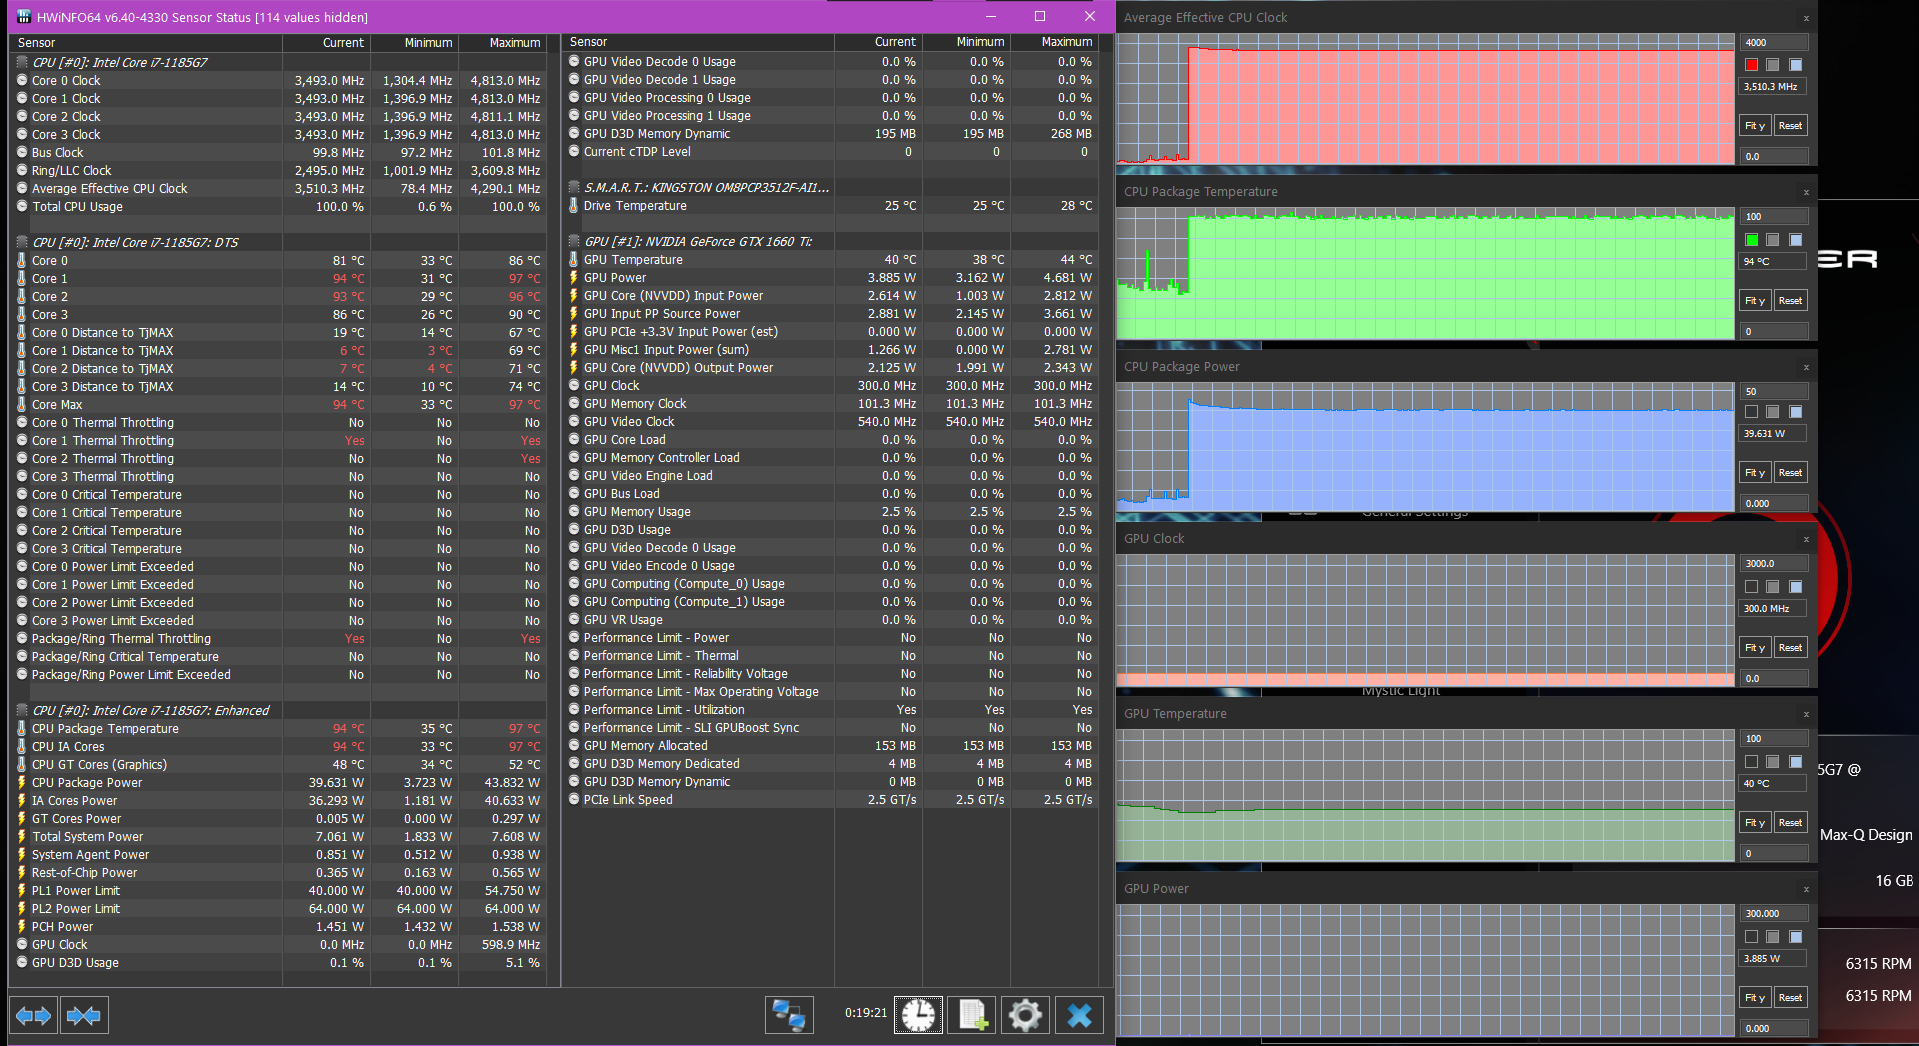Click the 4000 max value field in CPU Clock graph
The height and width of the screenshot is (1046, 1919).
pyautogui.click(x=1774, y=43)
